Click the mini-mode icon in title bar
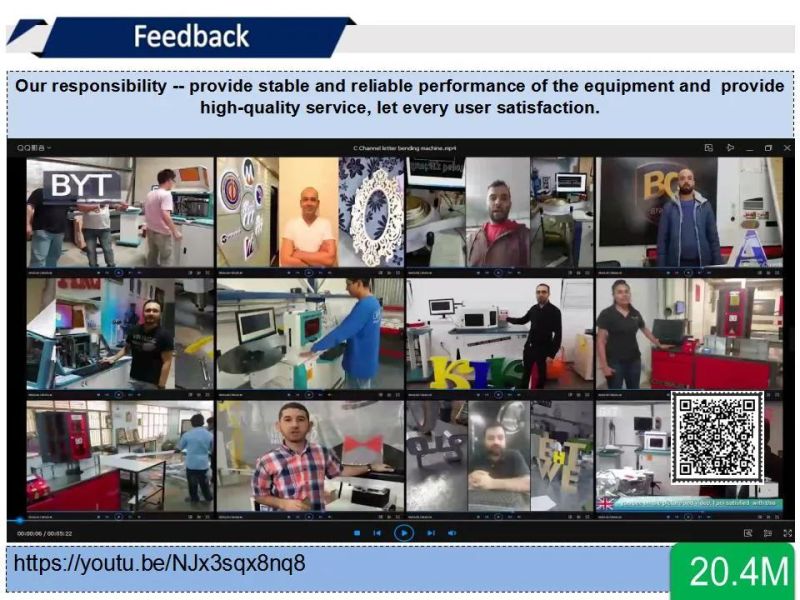The height and width of the screenshot is (600, 800). tap(709, 148)
